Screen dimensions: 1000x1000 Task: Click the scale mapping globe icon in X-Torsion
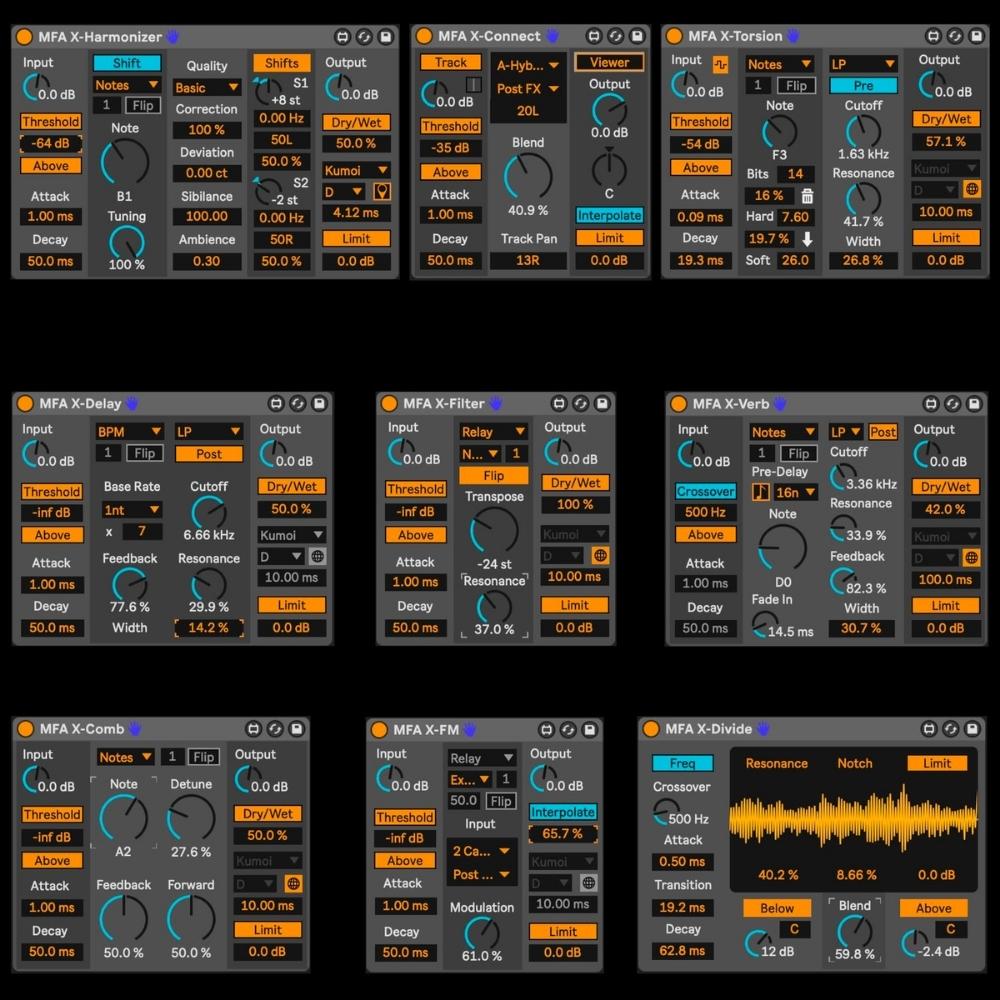point(973,188)
